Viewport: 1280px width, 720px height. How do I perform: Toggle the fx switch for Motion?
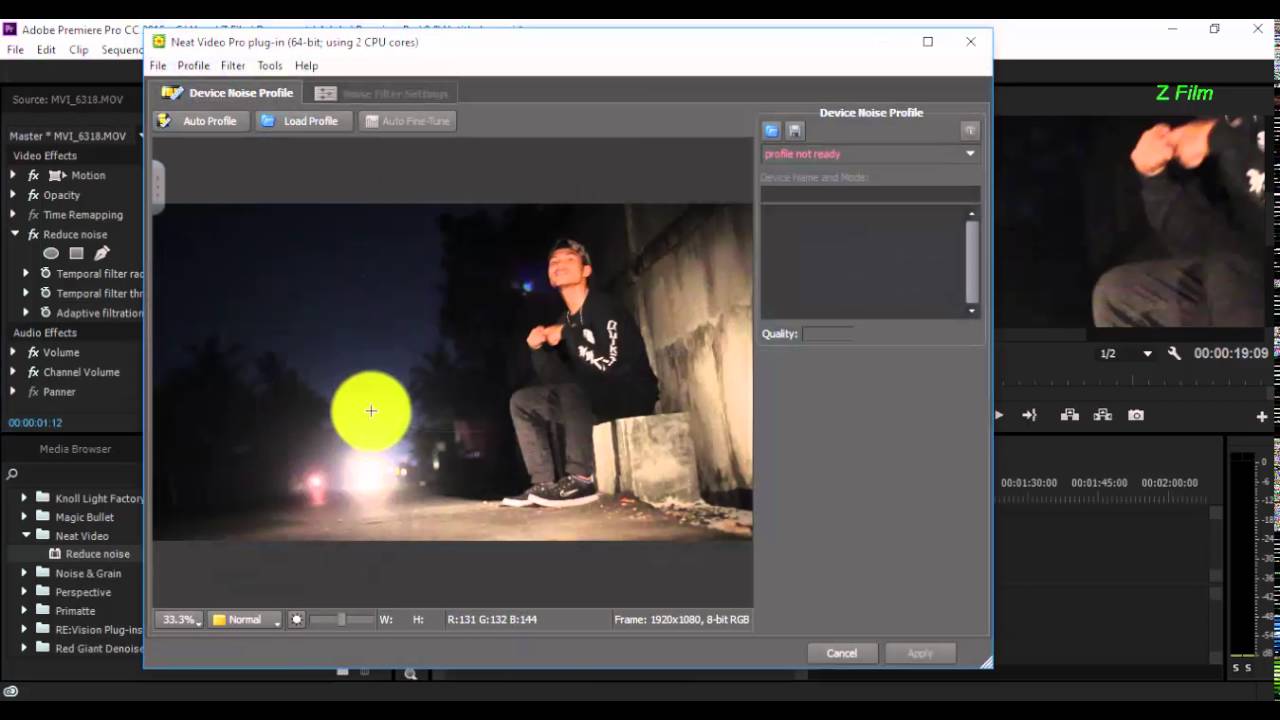click(x=33, y=175)
